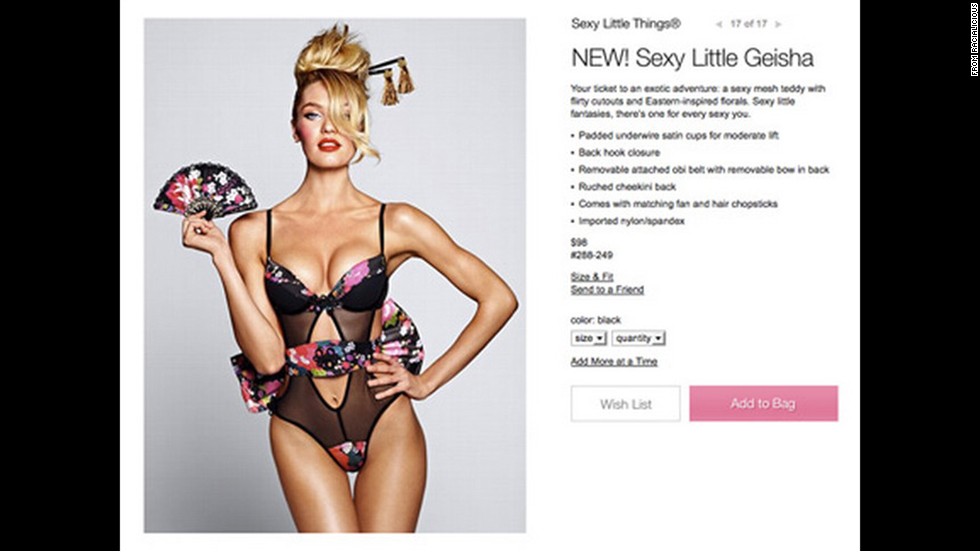Go to next item using right arrow
This screenshot has width=980, height=552.
778,24
